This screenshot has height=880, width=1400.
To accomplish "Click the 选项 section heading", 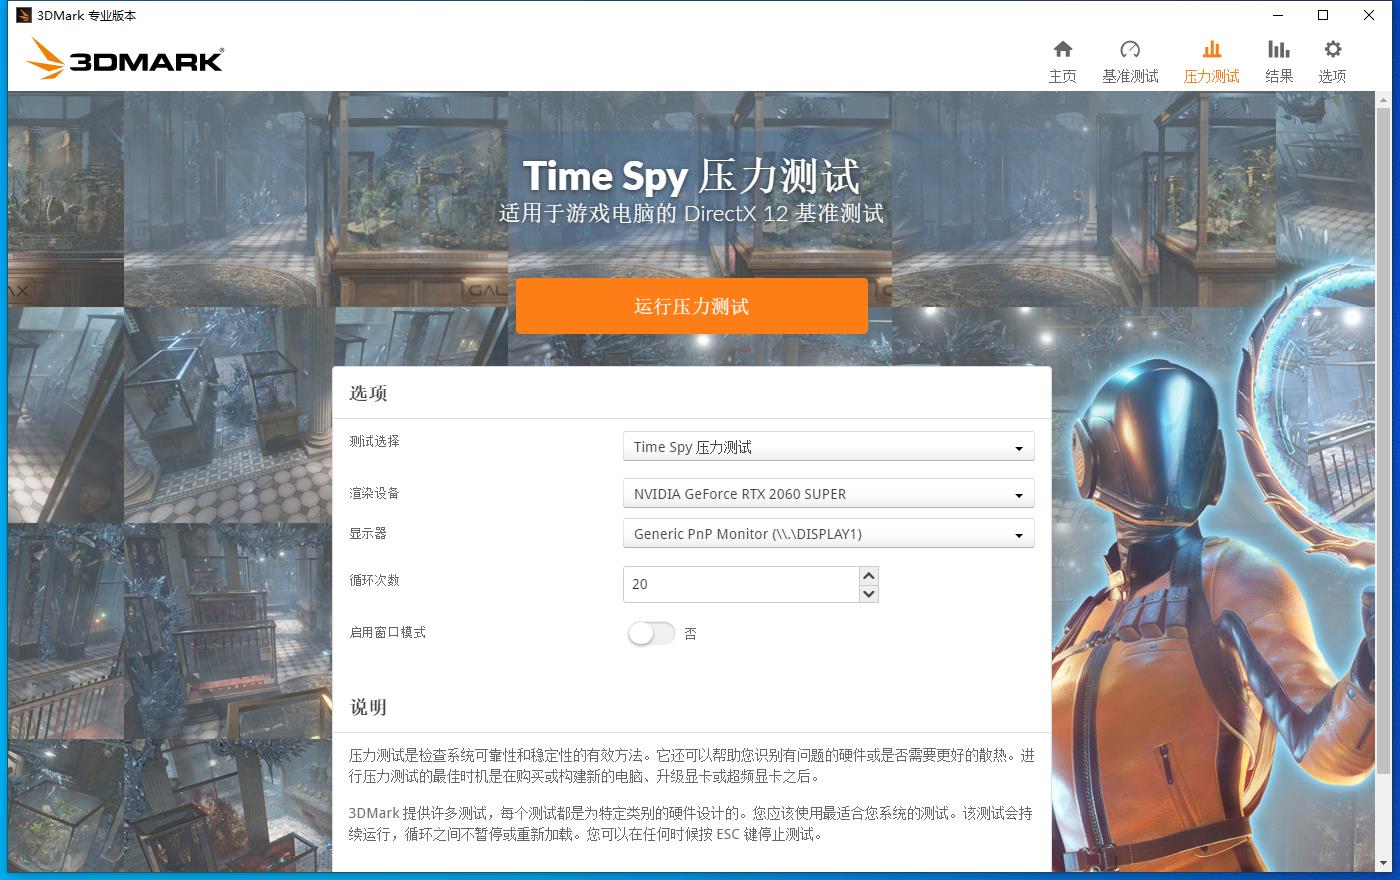I will (x=368, y=393).
